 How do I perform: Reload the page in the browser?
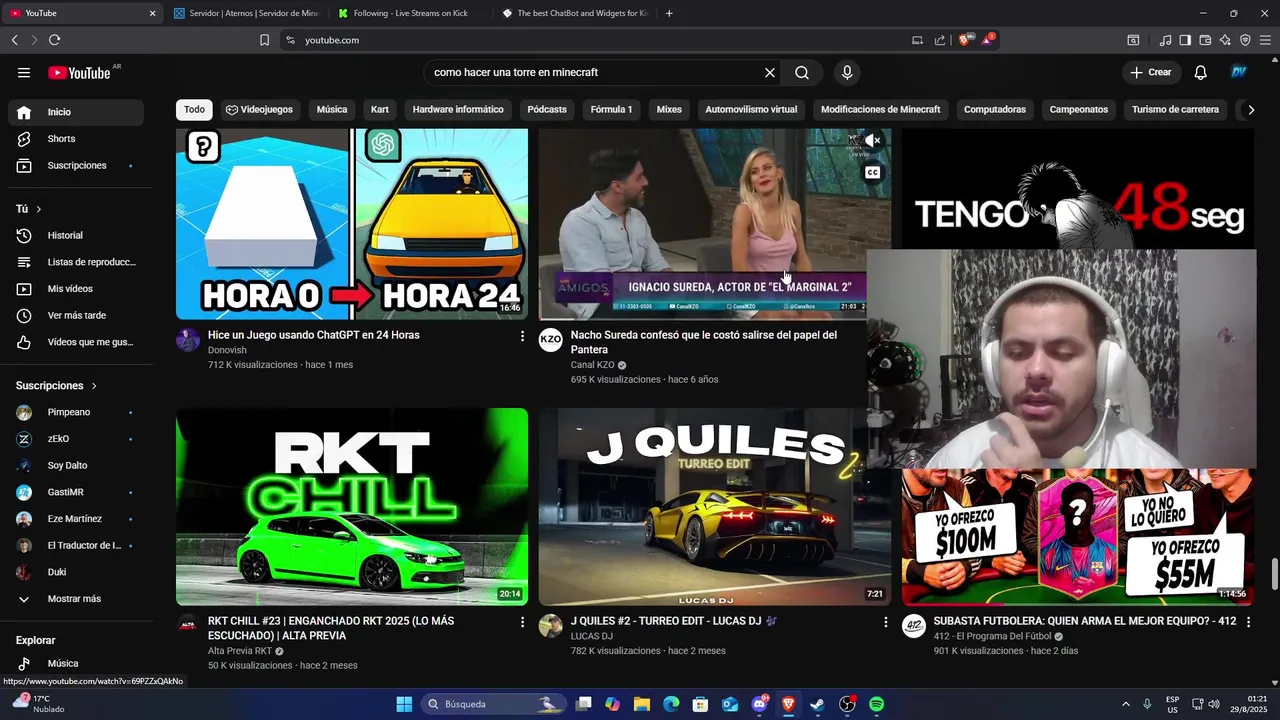pyautogui.click(x=54, y=40)
